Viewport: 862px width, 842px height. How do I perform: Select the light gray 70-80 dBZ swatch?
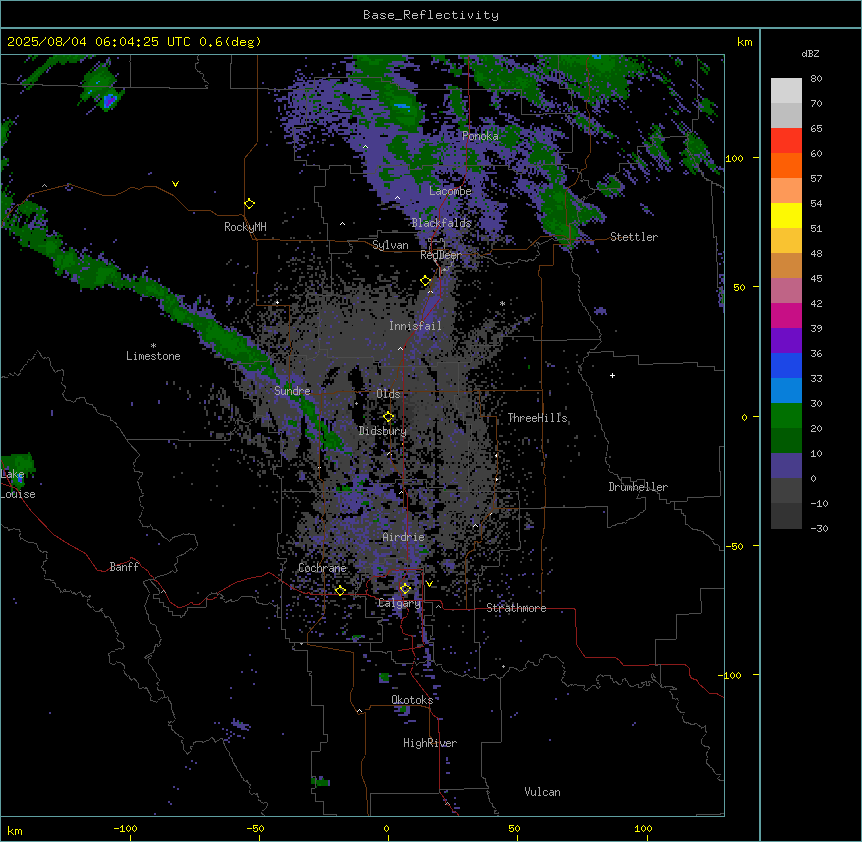(x=786, y=91)
